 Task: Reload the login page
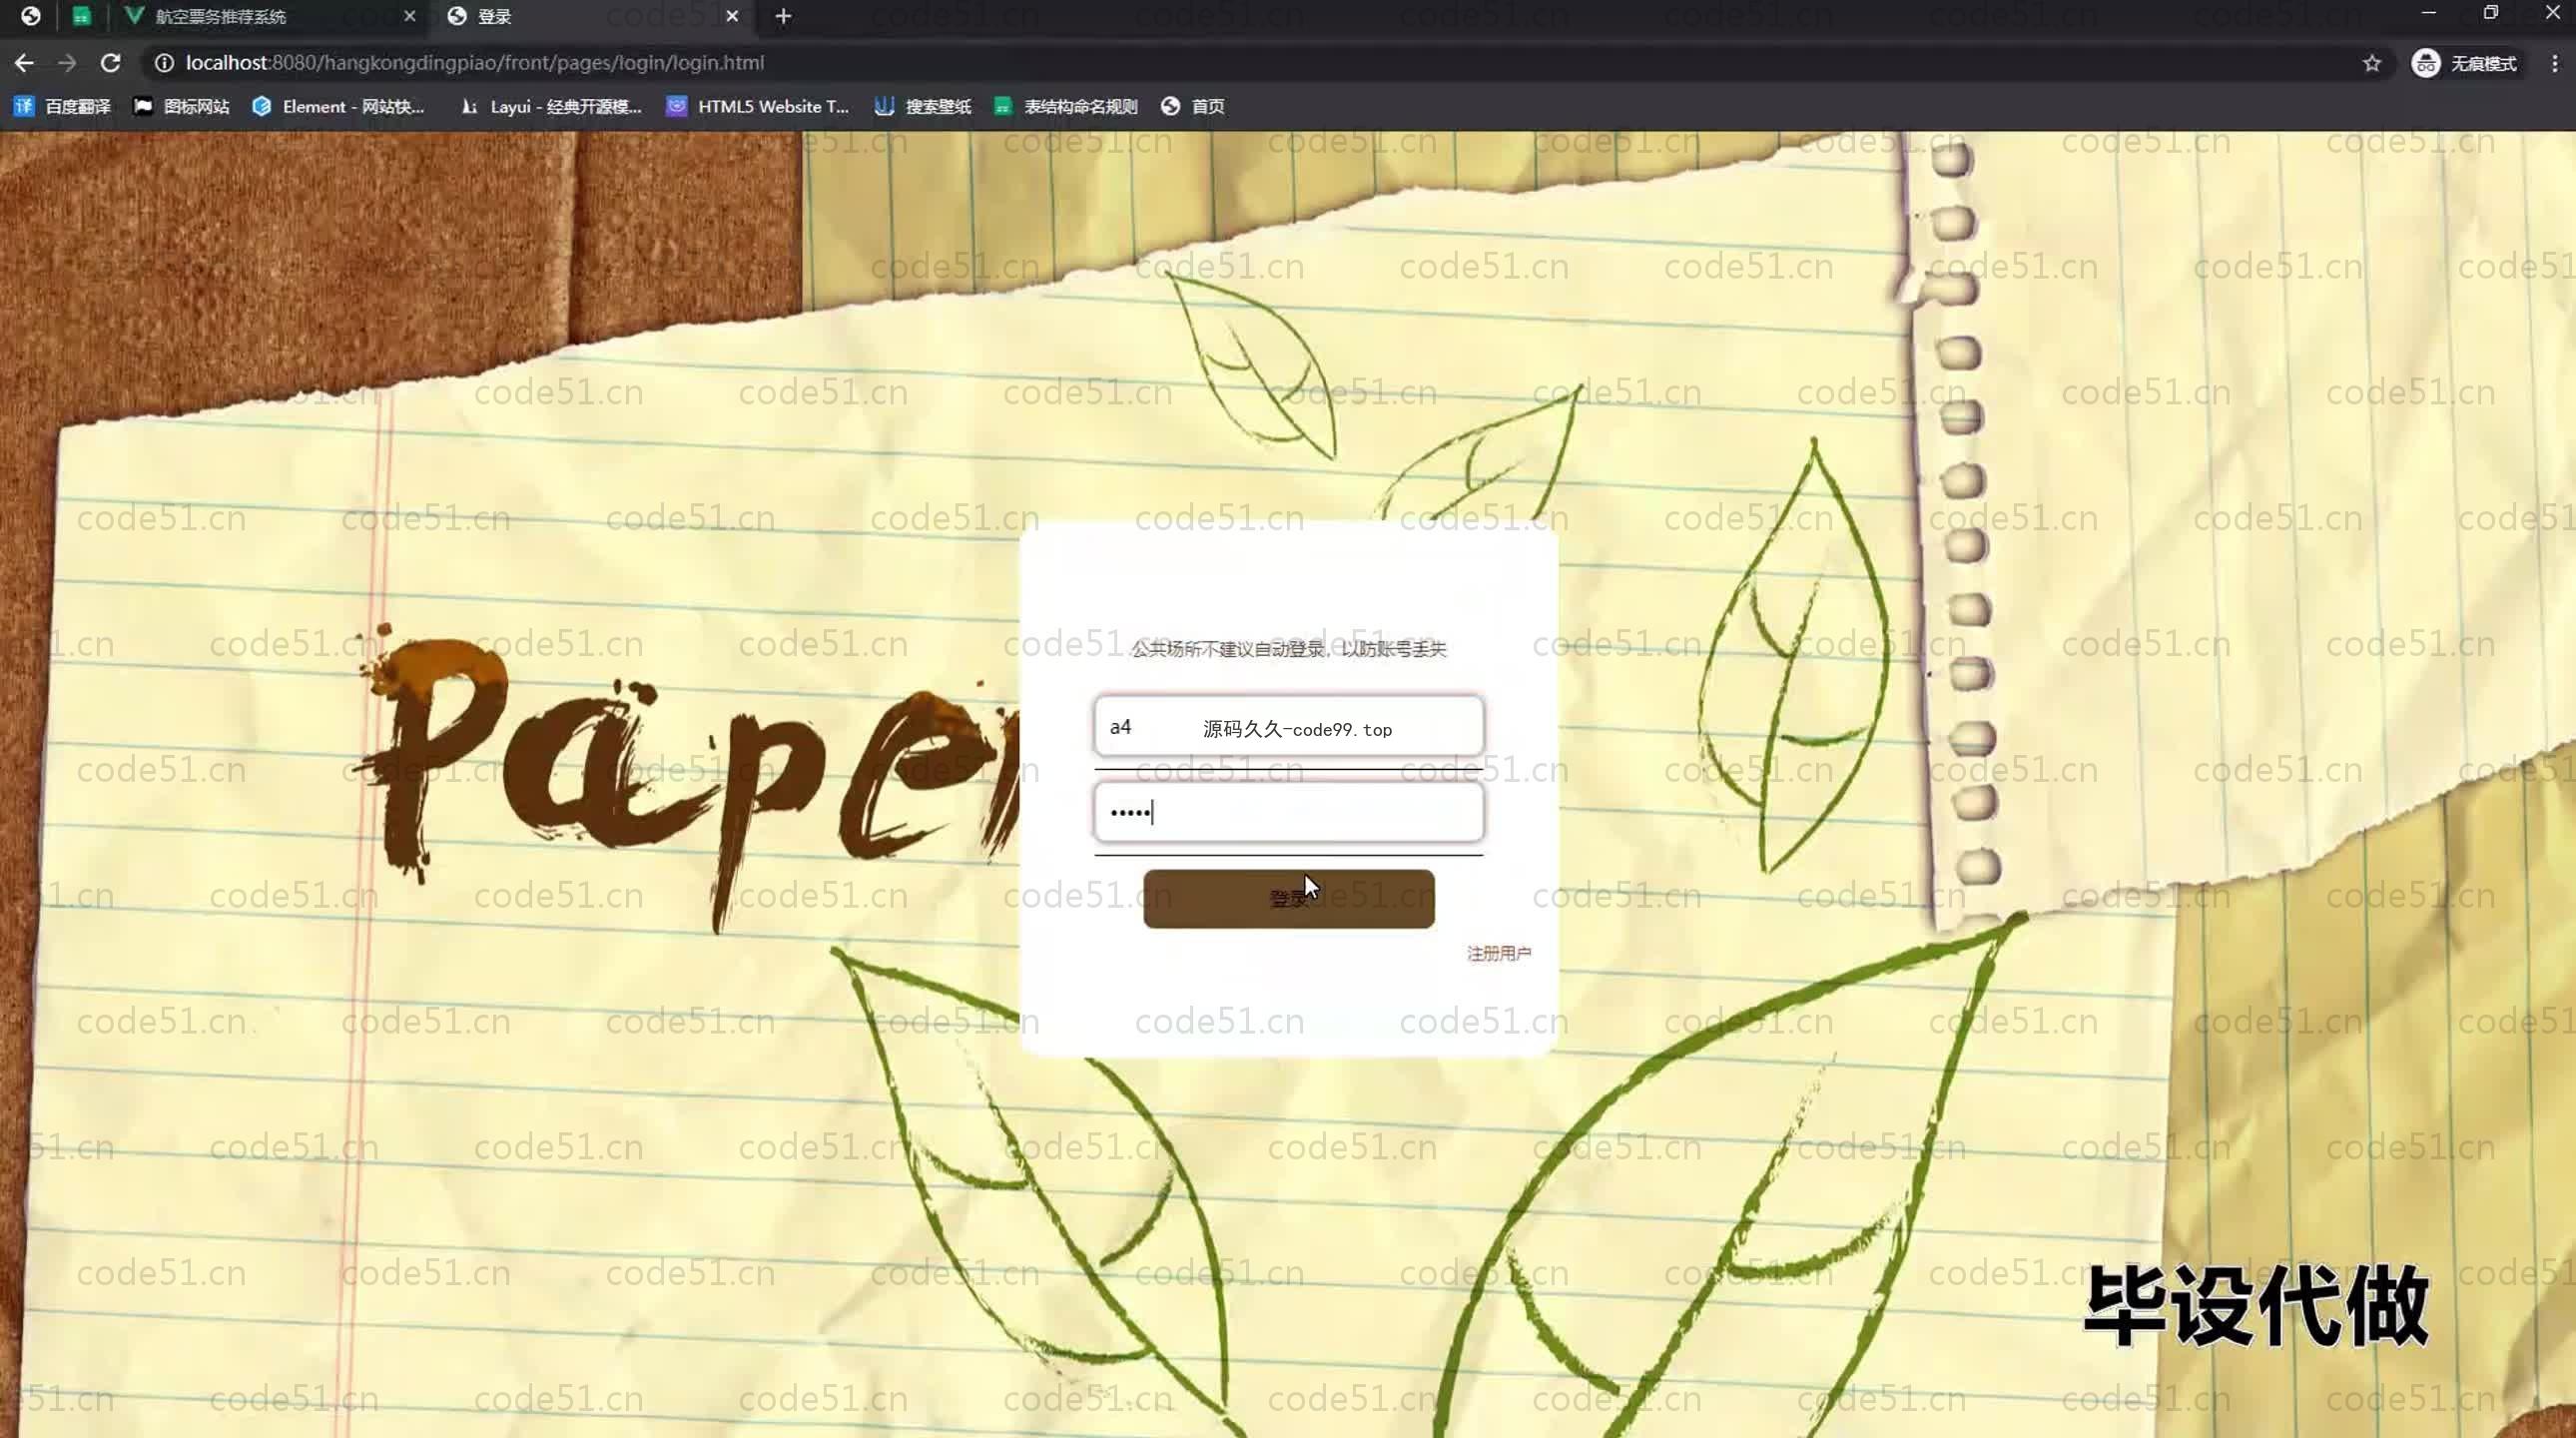[111, 63]
